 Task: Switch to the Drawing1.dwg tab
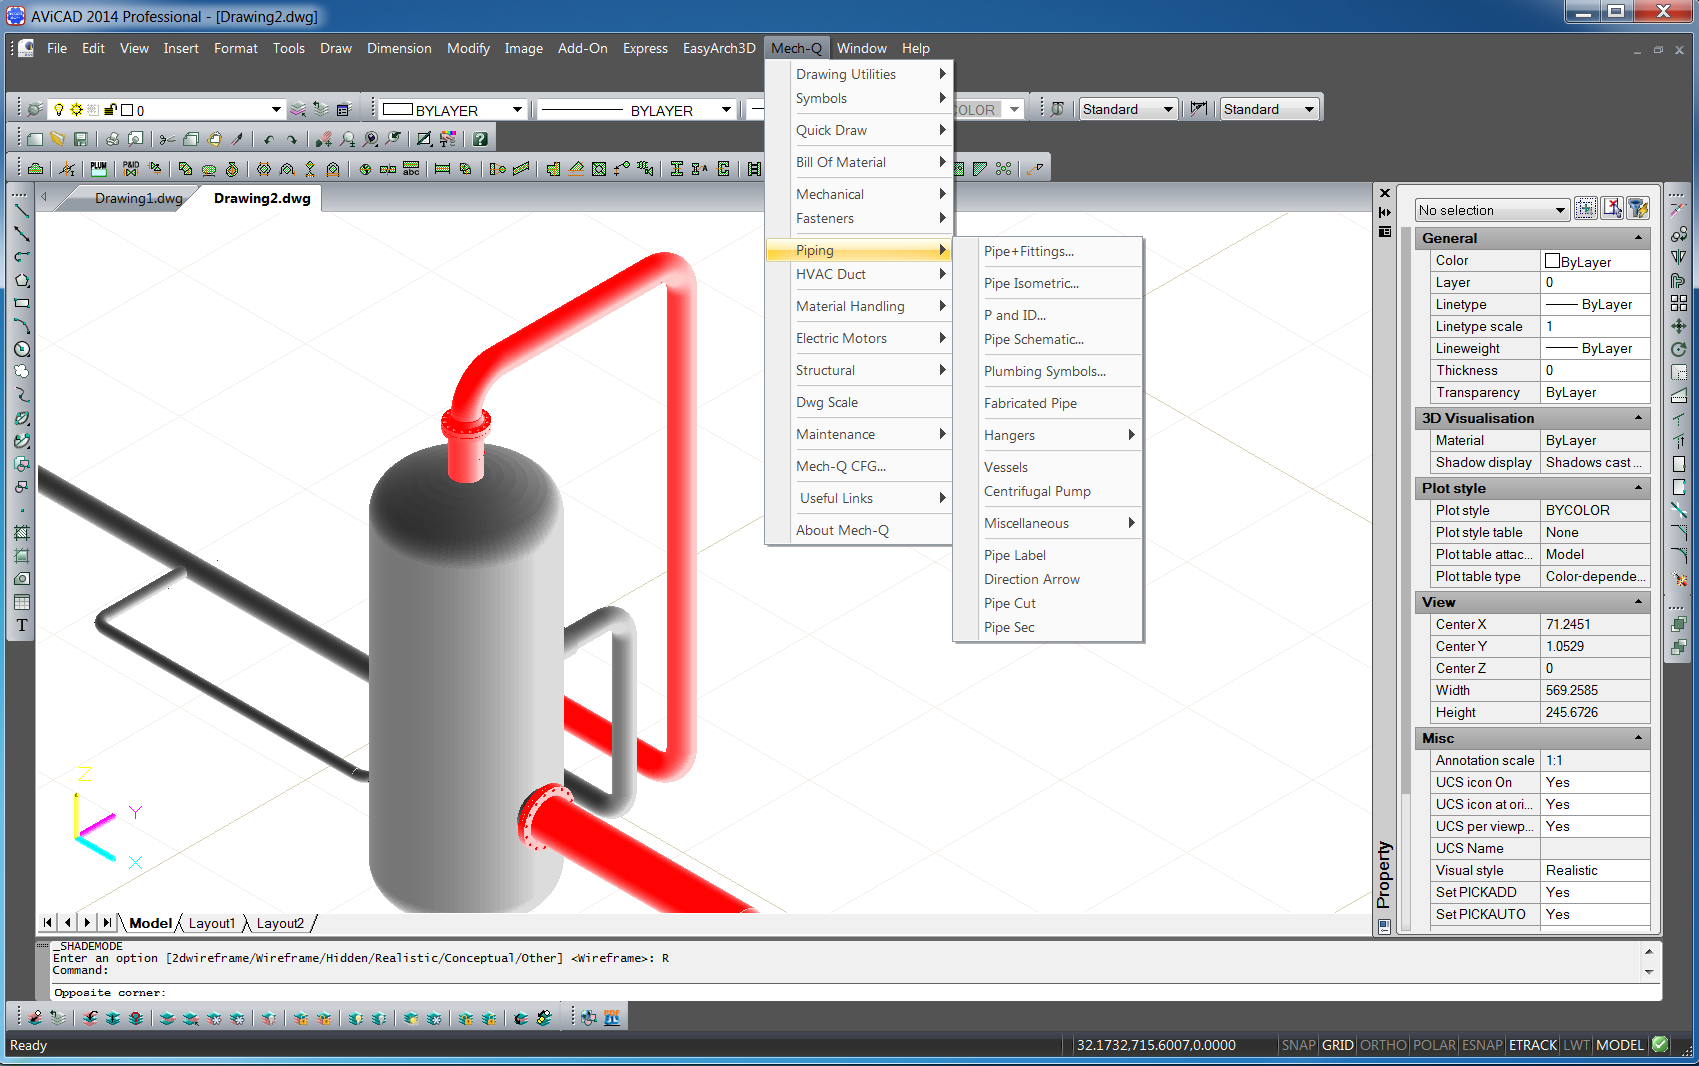pos(138,198)
